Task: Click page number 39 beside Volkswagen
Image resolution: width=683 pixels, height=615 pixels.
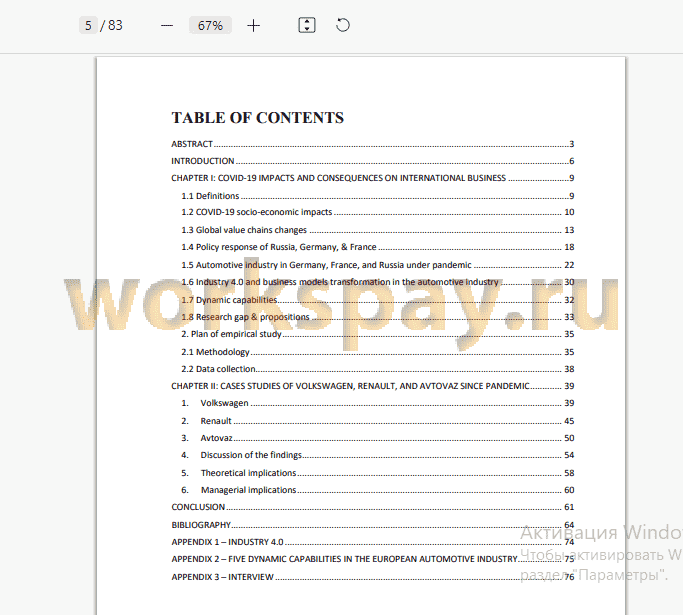Action: point(569,403)
